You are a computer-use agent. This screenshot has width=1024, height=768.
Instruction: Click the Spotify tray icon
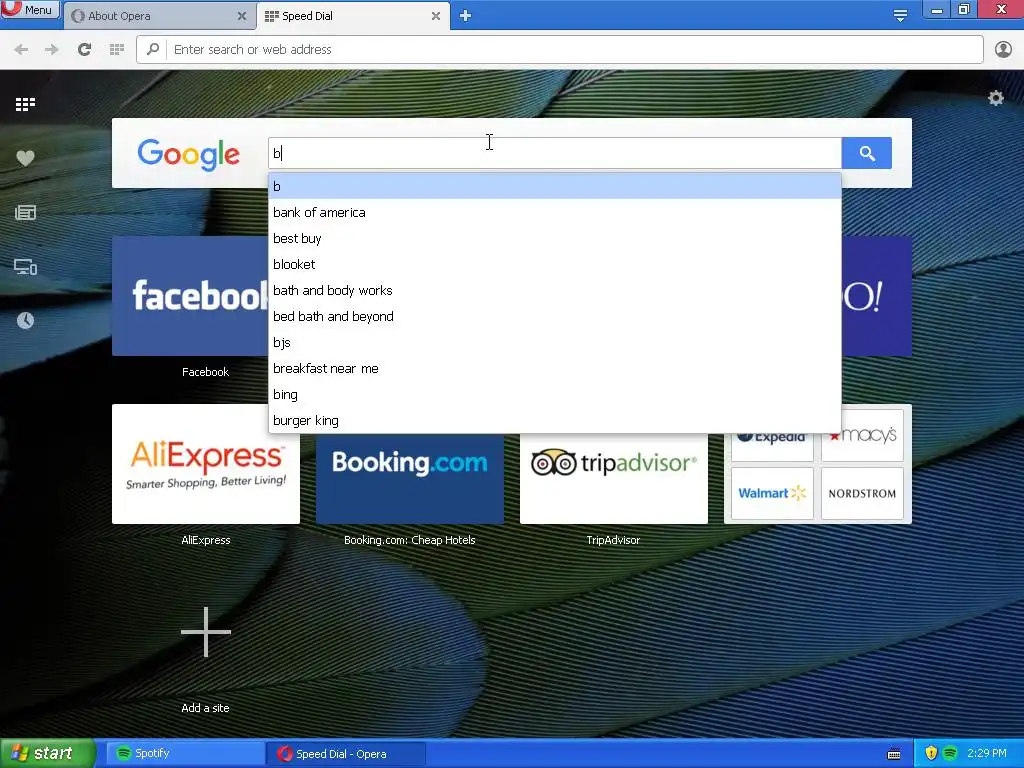click(950, 753)
